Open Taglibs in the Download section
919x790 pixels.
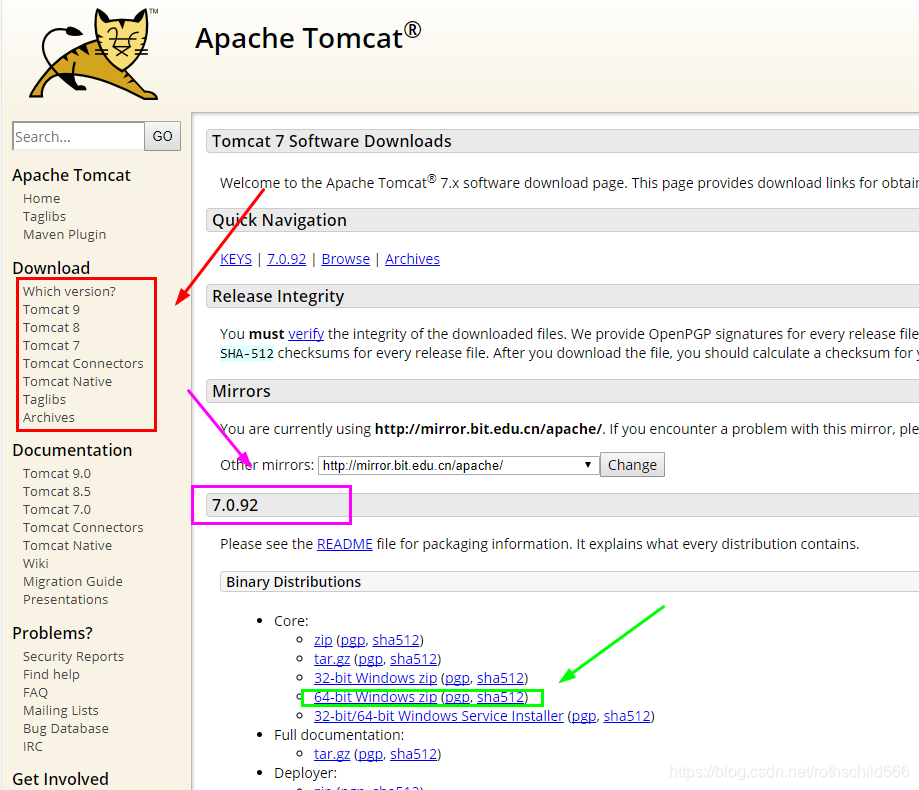pyautogui.click(x=45, y=400)
